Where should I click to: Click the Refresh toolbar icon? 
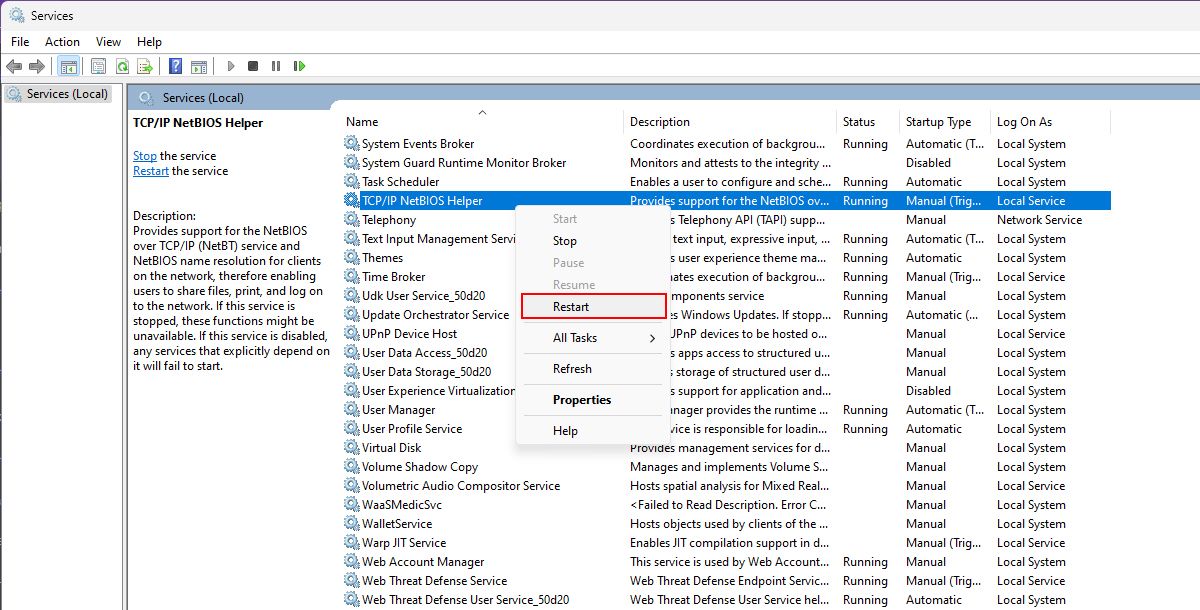120,66
